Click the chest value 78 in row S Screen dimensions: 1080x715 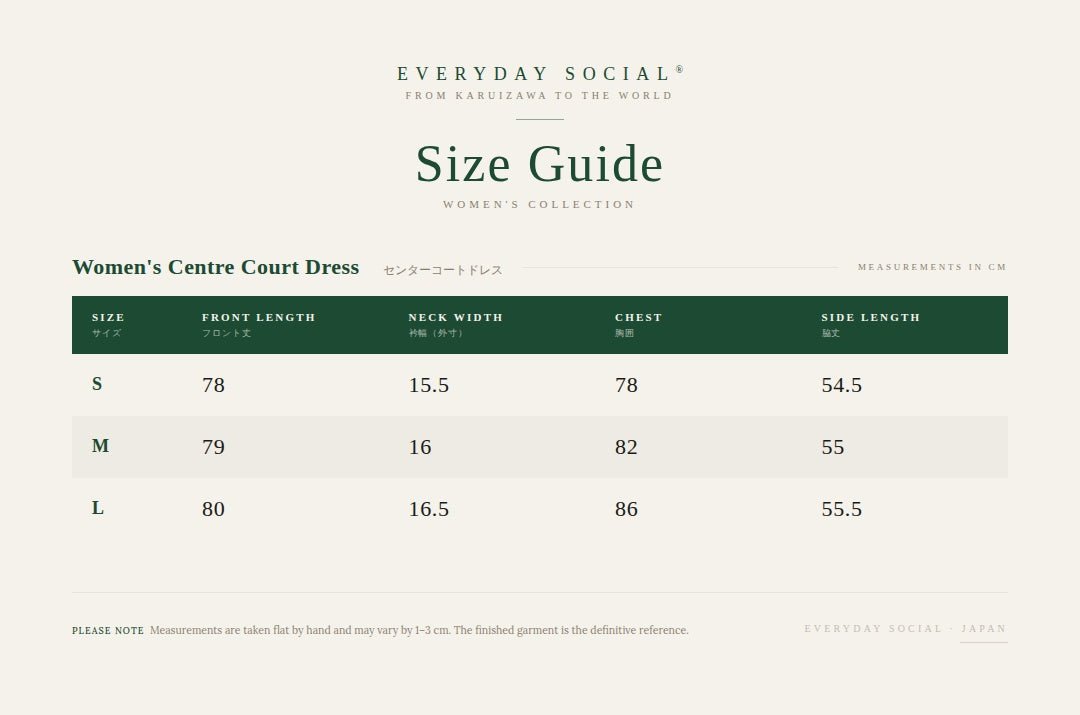pos(626,385)
